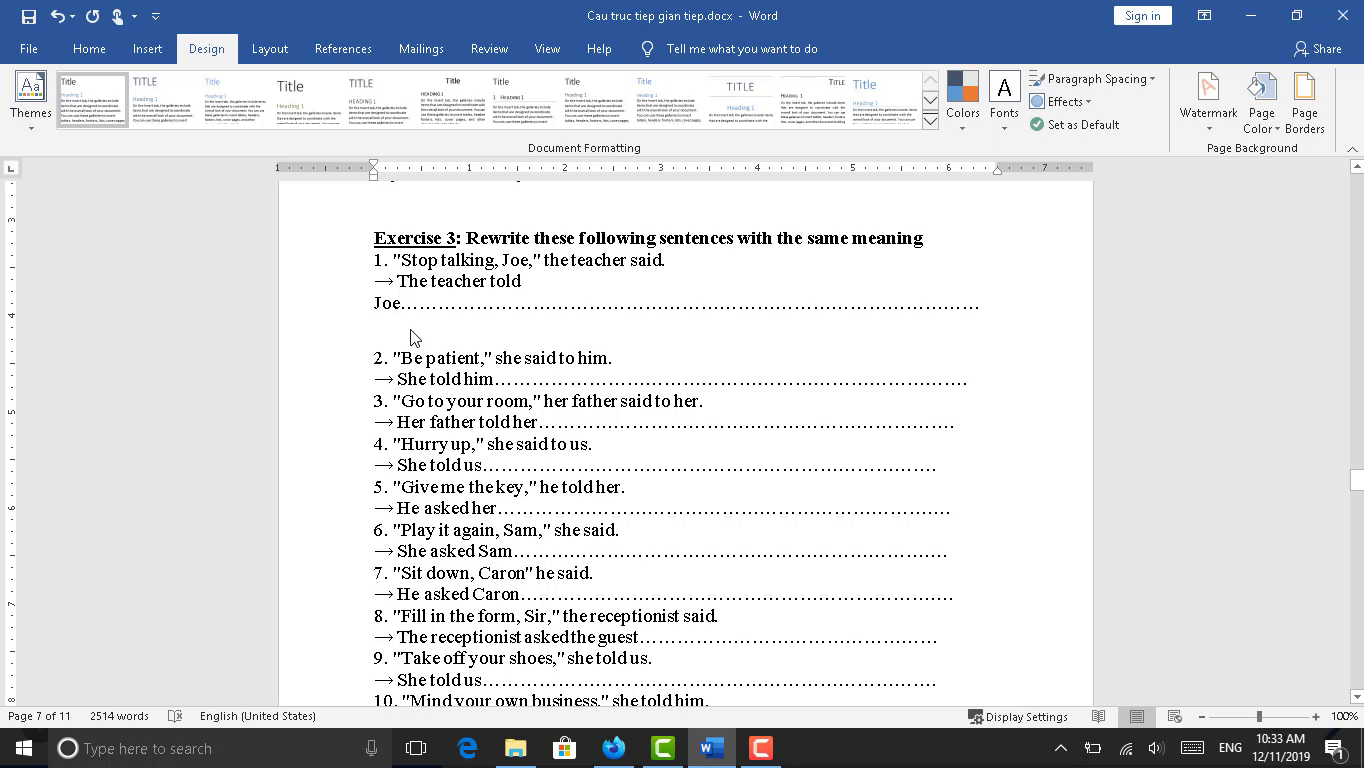Switch to the Layout tab
1364x768 pixels.
coord(269,49)
